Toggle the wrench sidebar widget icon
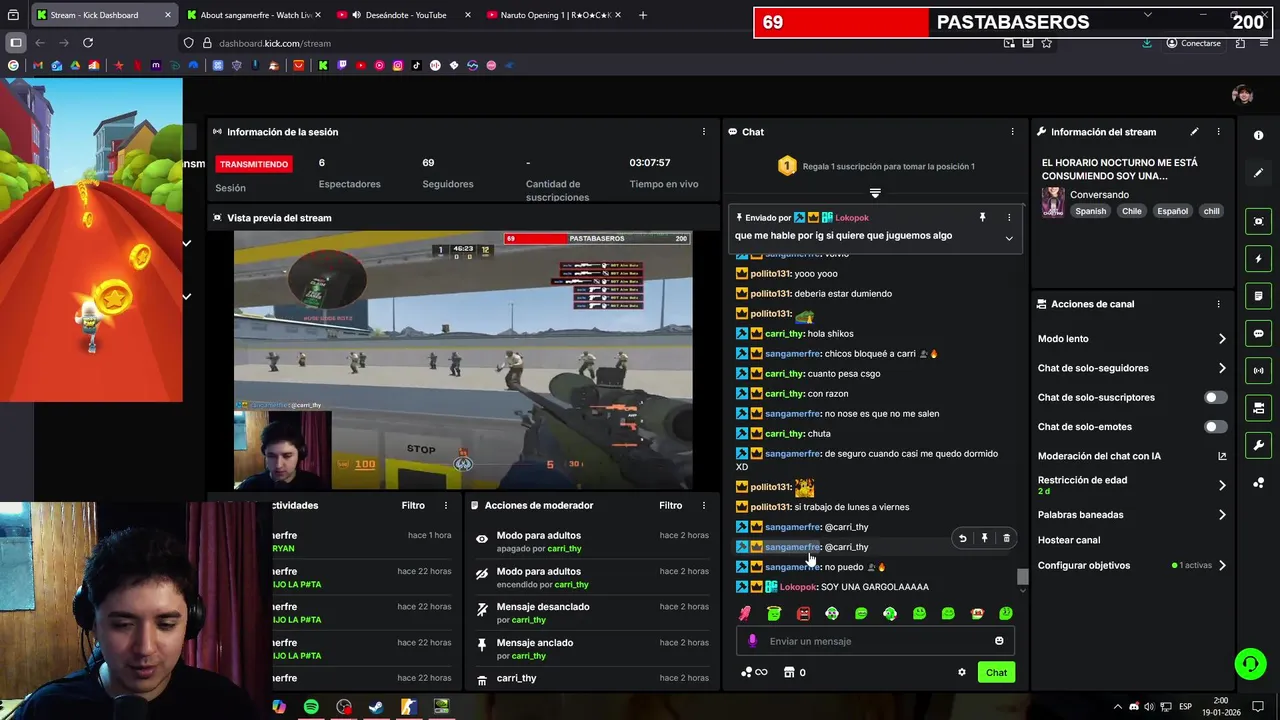 coord(1258,445)
